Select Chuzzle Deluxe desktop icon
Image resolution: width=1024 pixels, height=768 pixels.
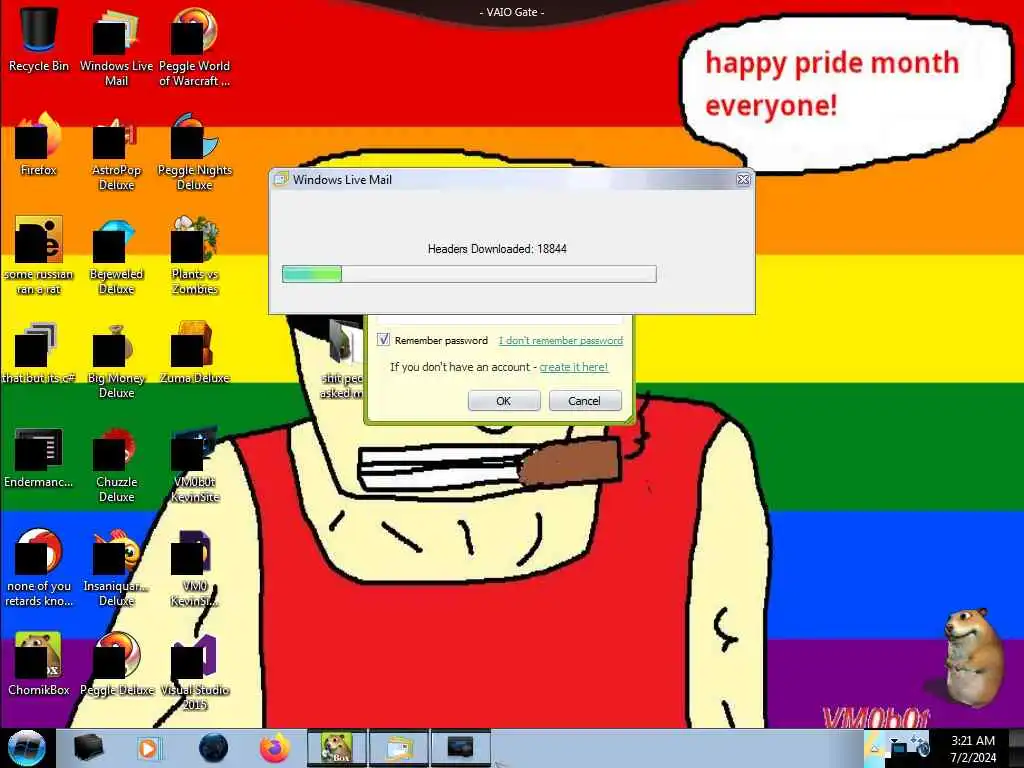point(116,464)
